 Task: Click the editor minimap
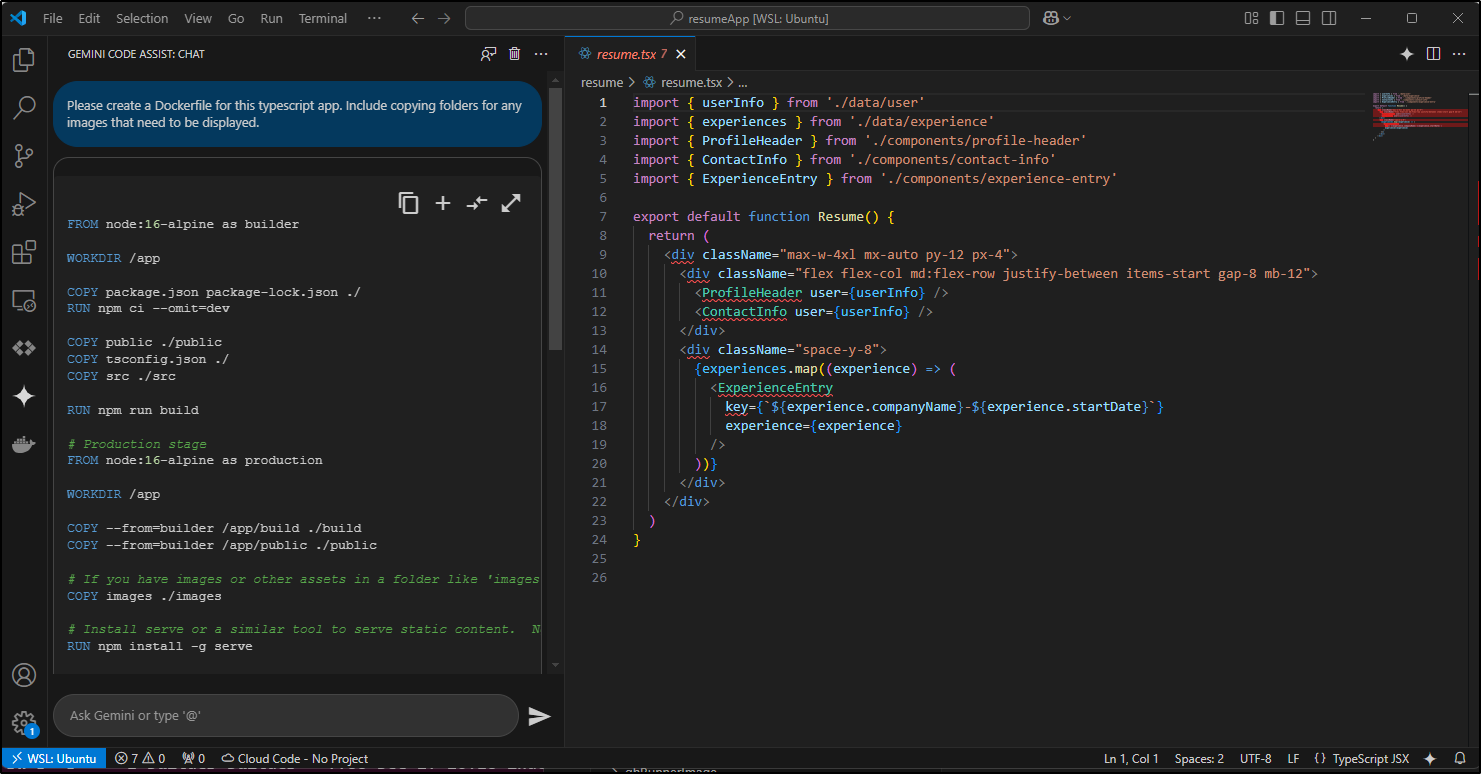point(1419,117)
